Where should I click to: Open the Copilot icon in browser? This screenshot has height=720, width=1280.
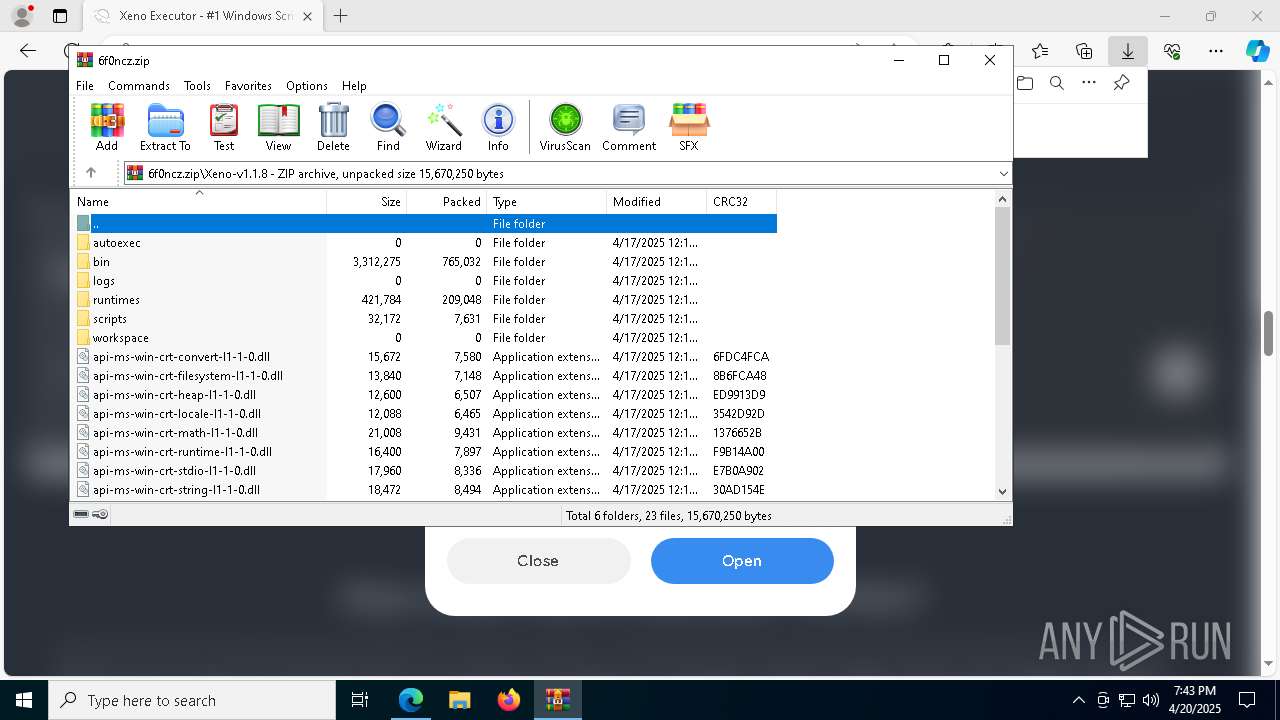1257,51
